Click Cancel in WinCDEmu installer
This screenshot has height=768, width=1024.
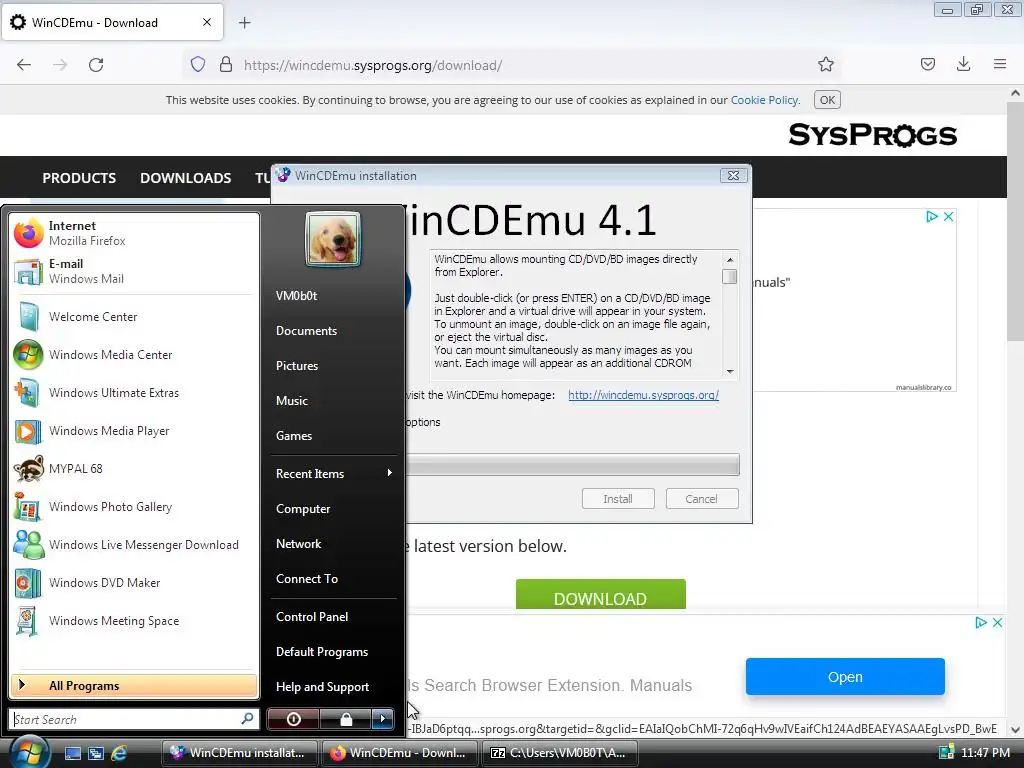(701, 499)
